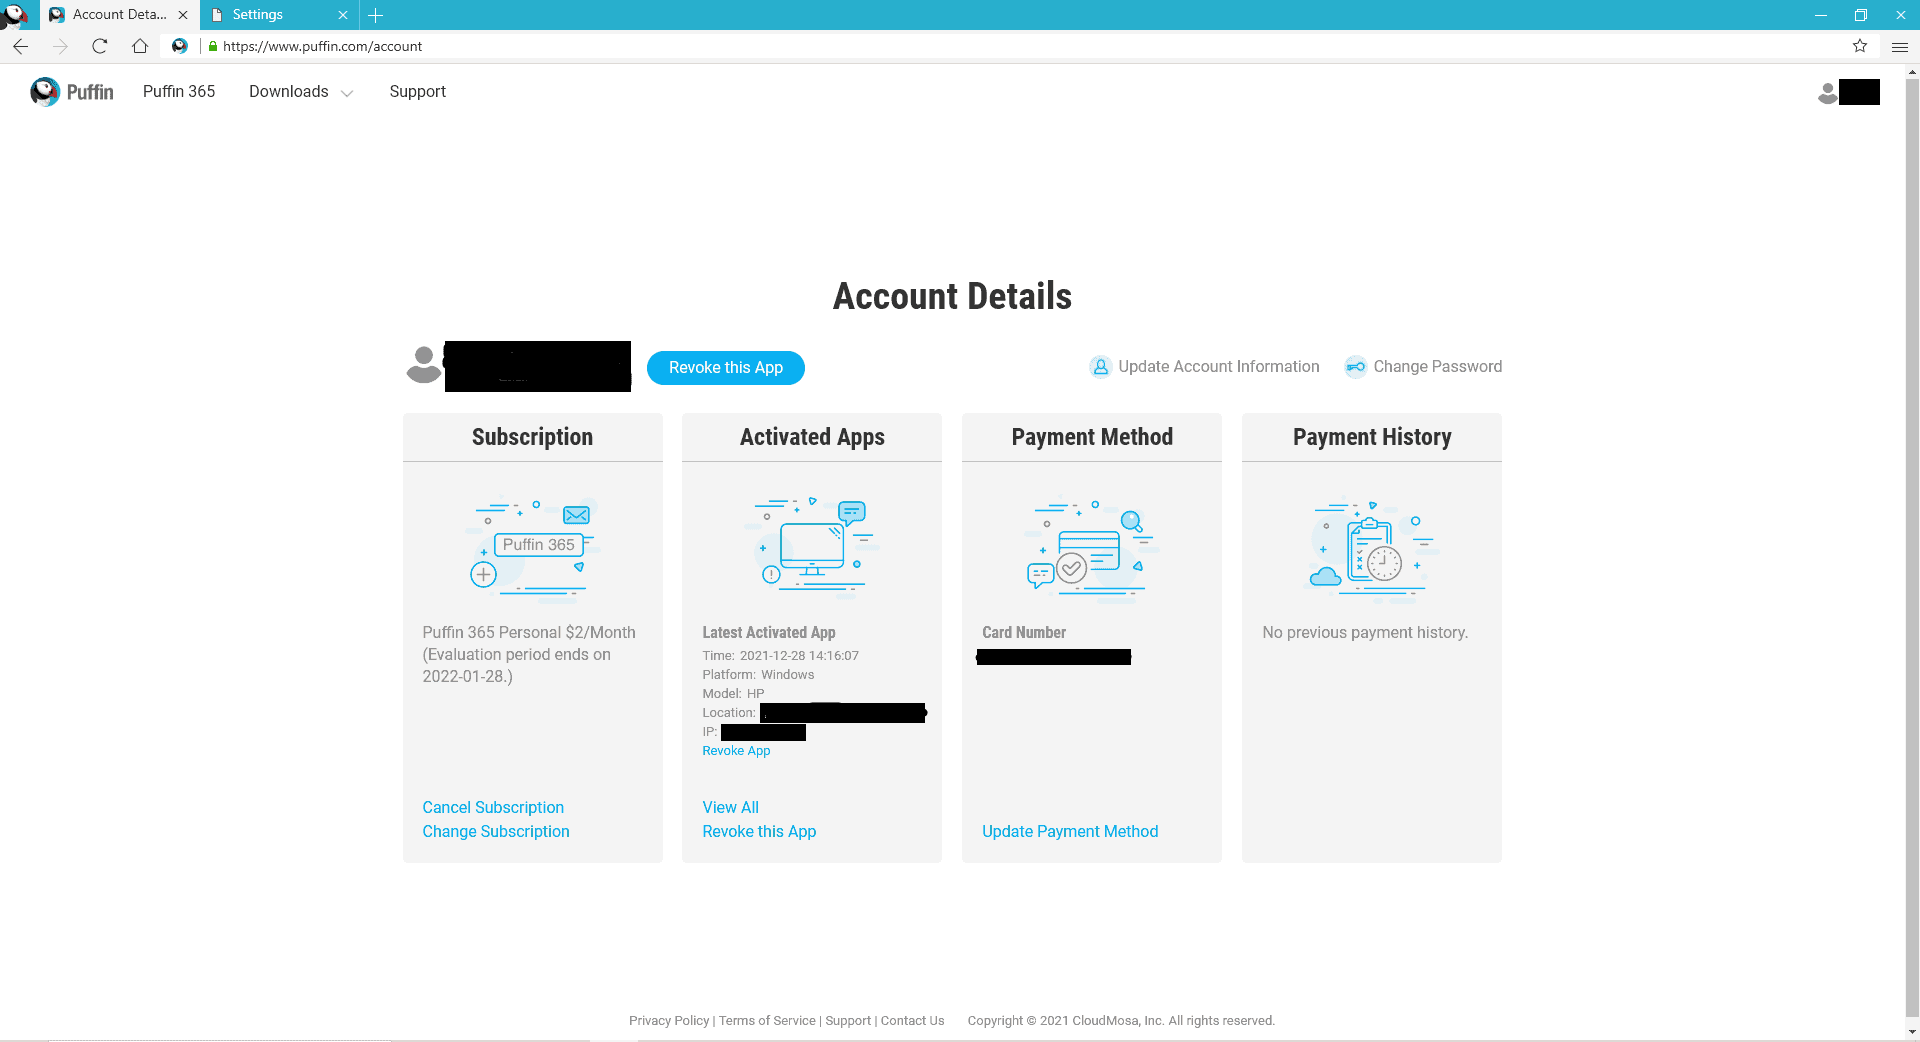Close the Account Details tab
Viewport: 1920px width, 1042px height.
pyautogui.click(x=183, y=15)
